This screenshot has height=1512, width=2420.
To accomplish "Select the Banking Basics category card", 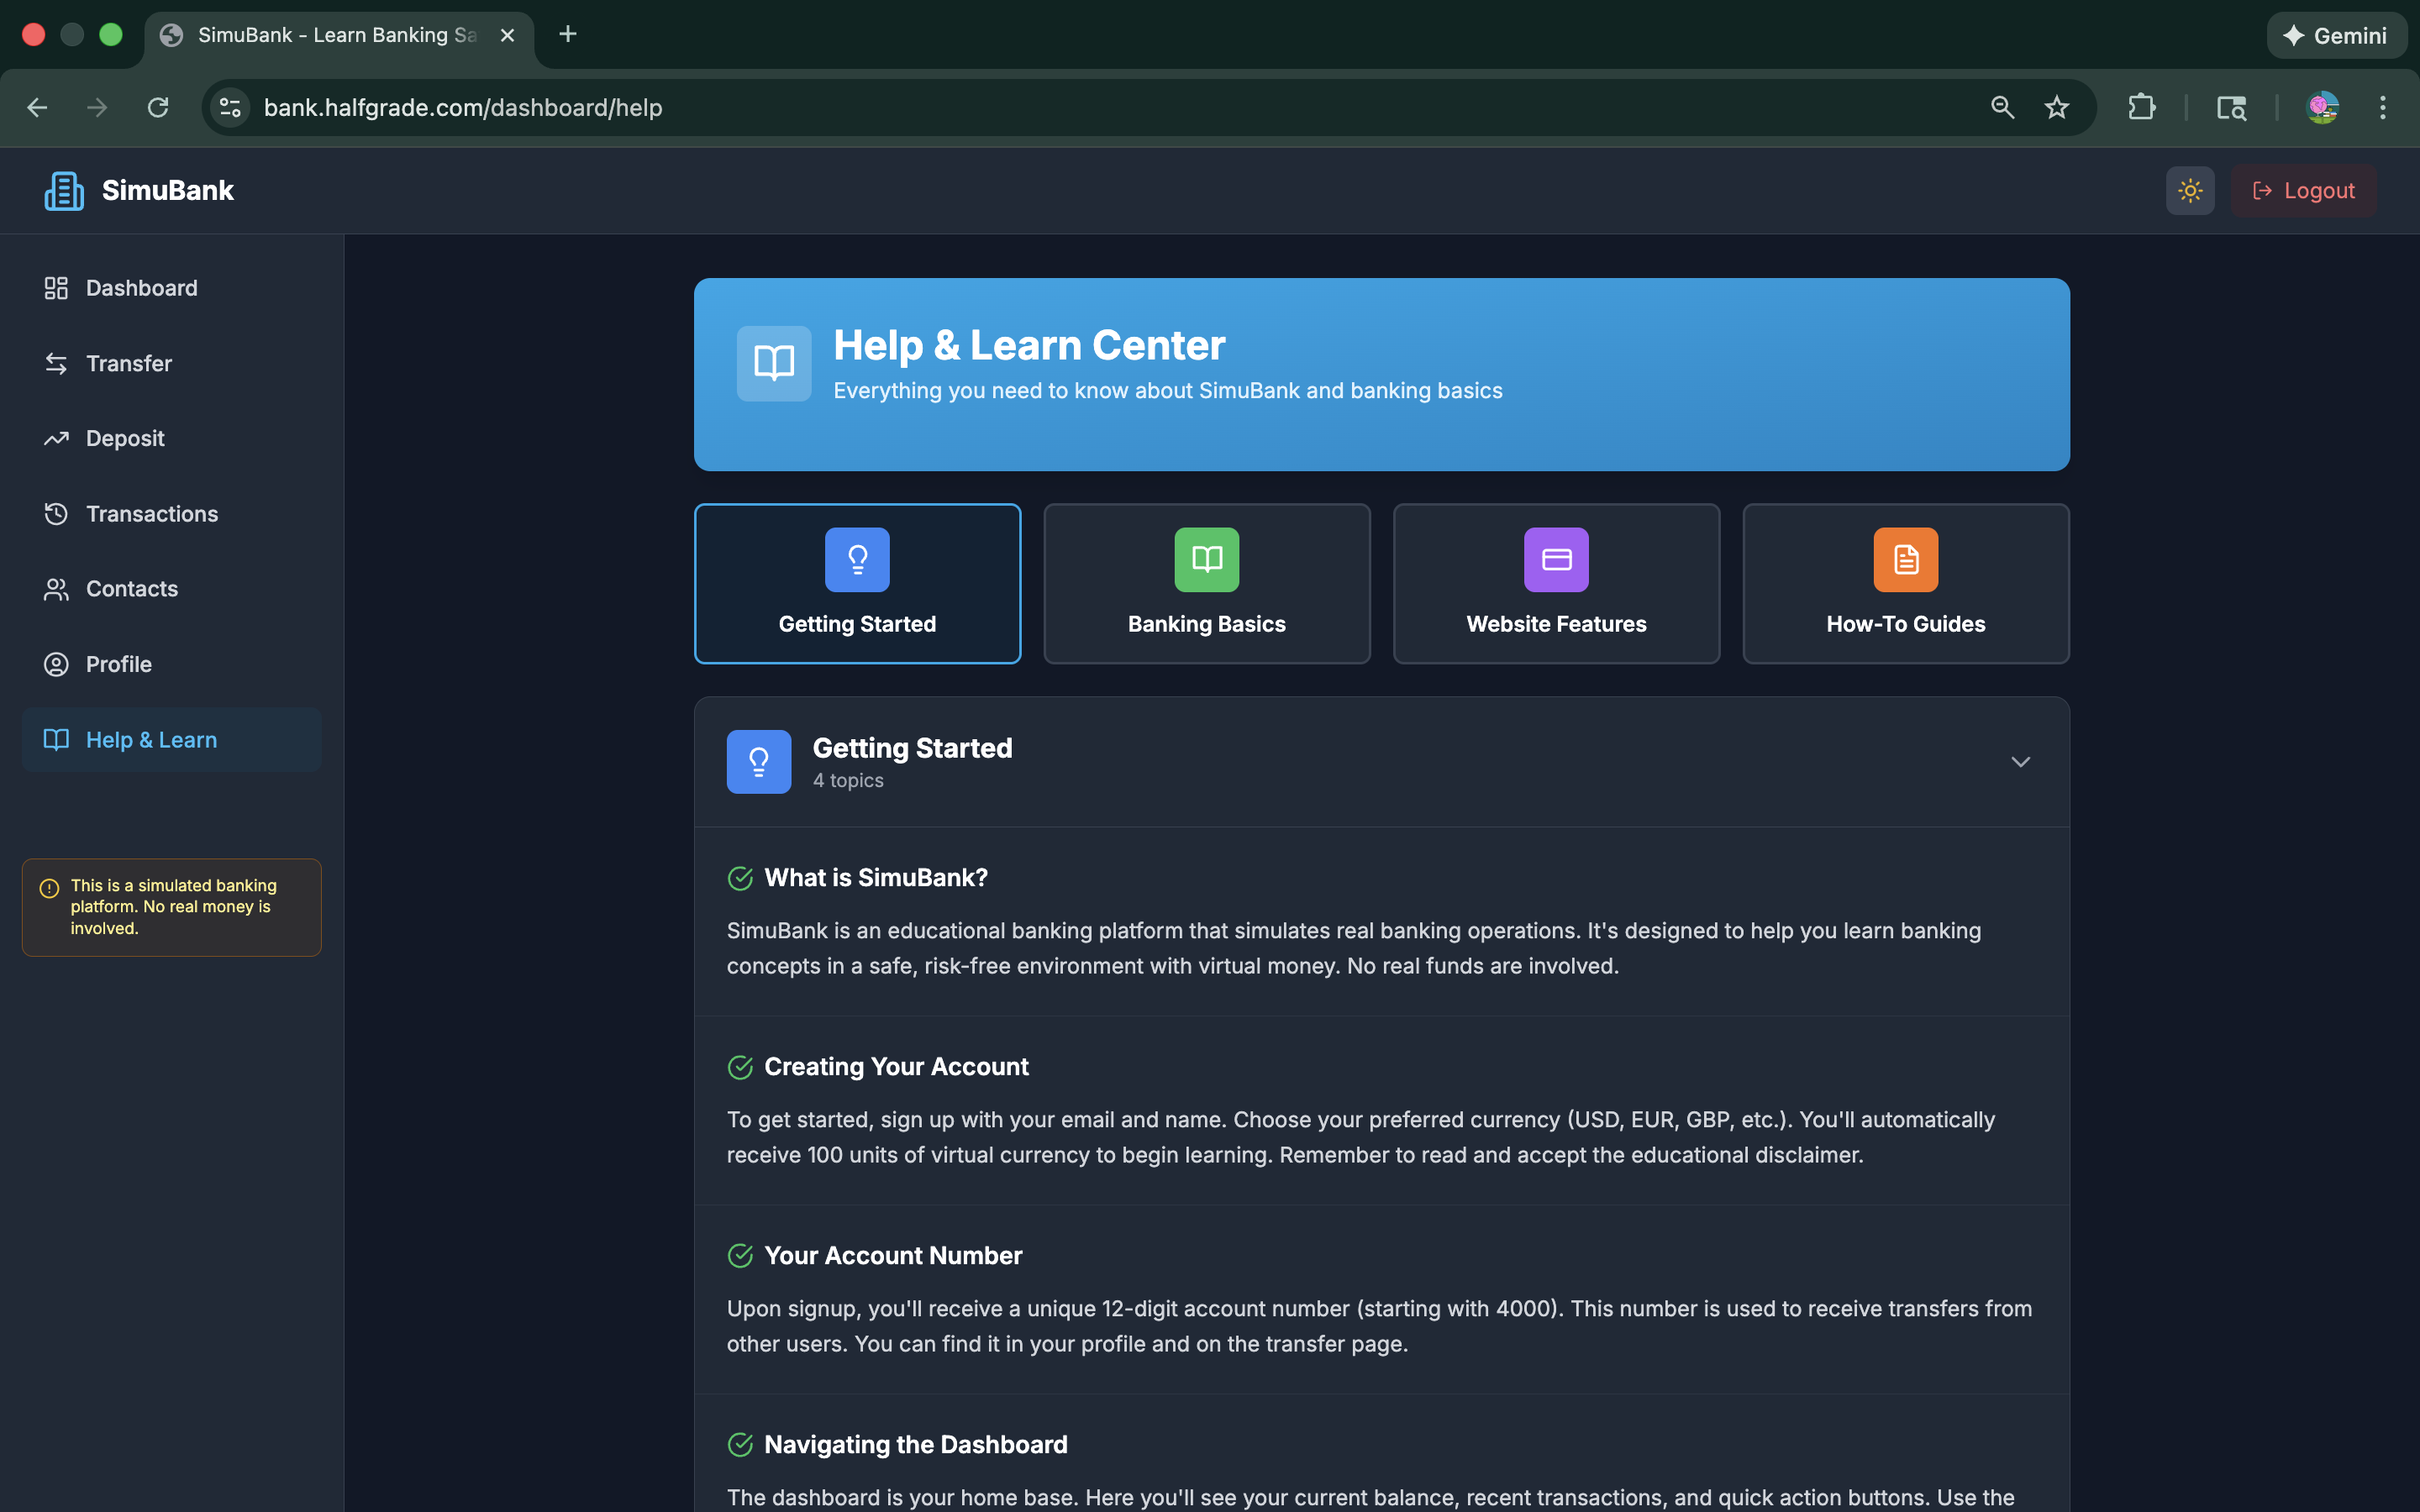I will 1206,584.
